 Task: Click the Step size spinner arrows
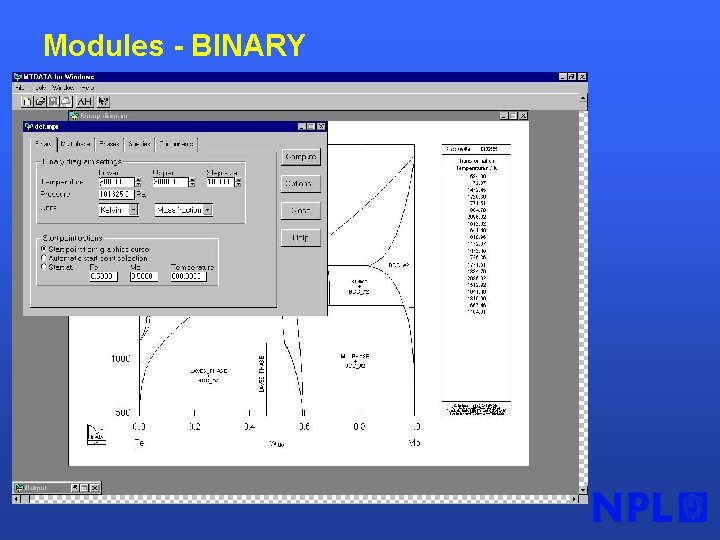click(x=238, y=182)
